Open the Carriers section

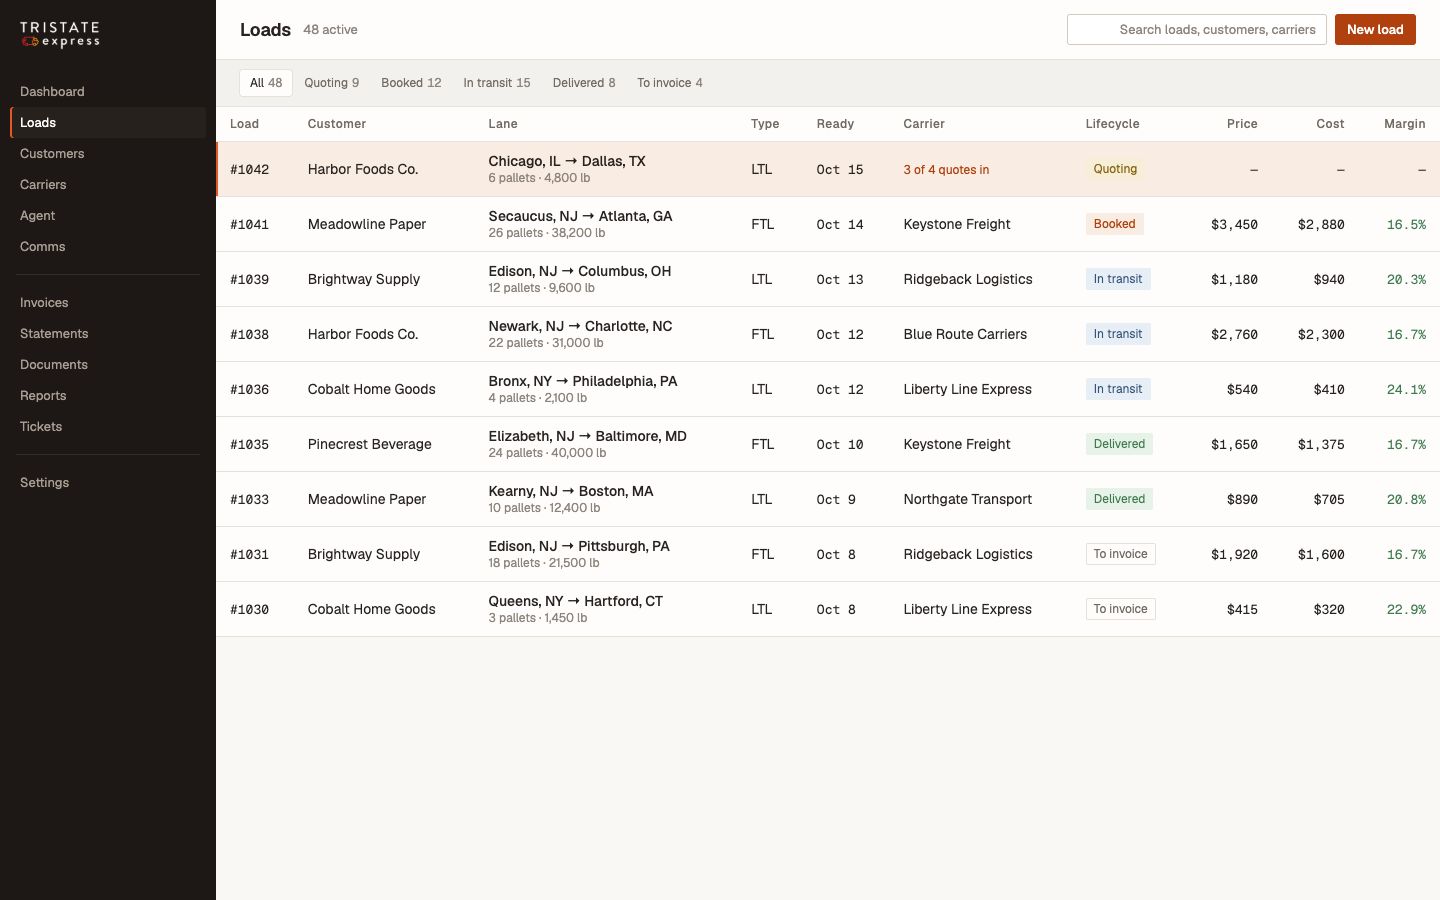coord(108,184)
